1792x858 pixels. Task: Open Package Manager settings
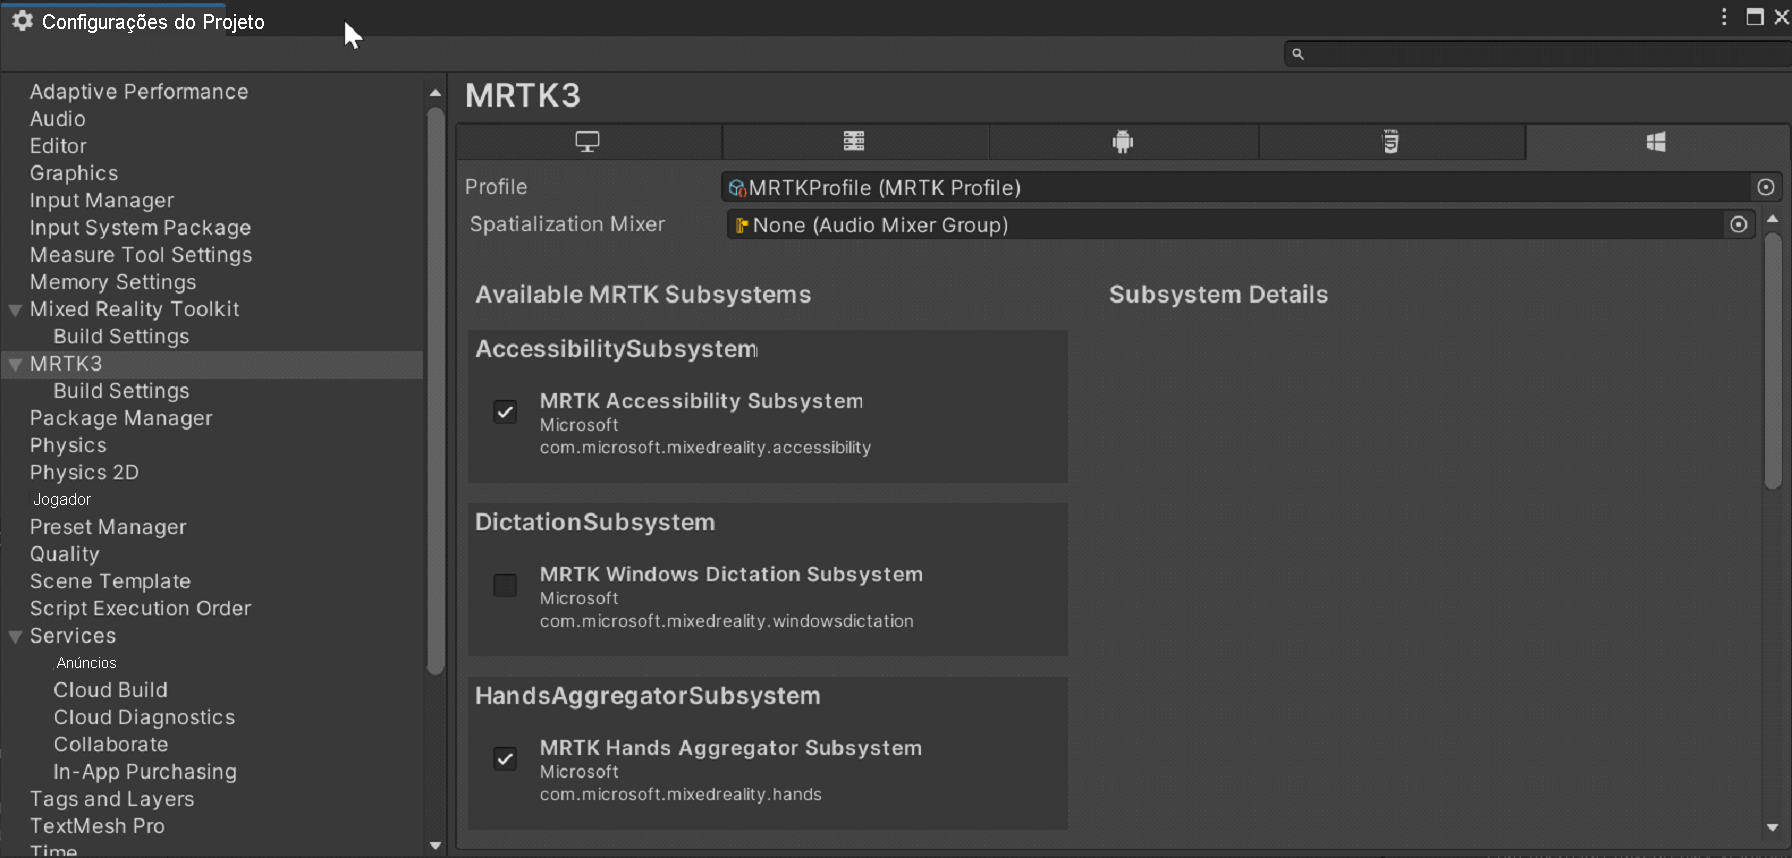121,418
